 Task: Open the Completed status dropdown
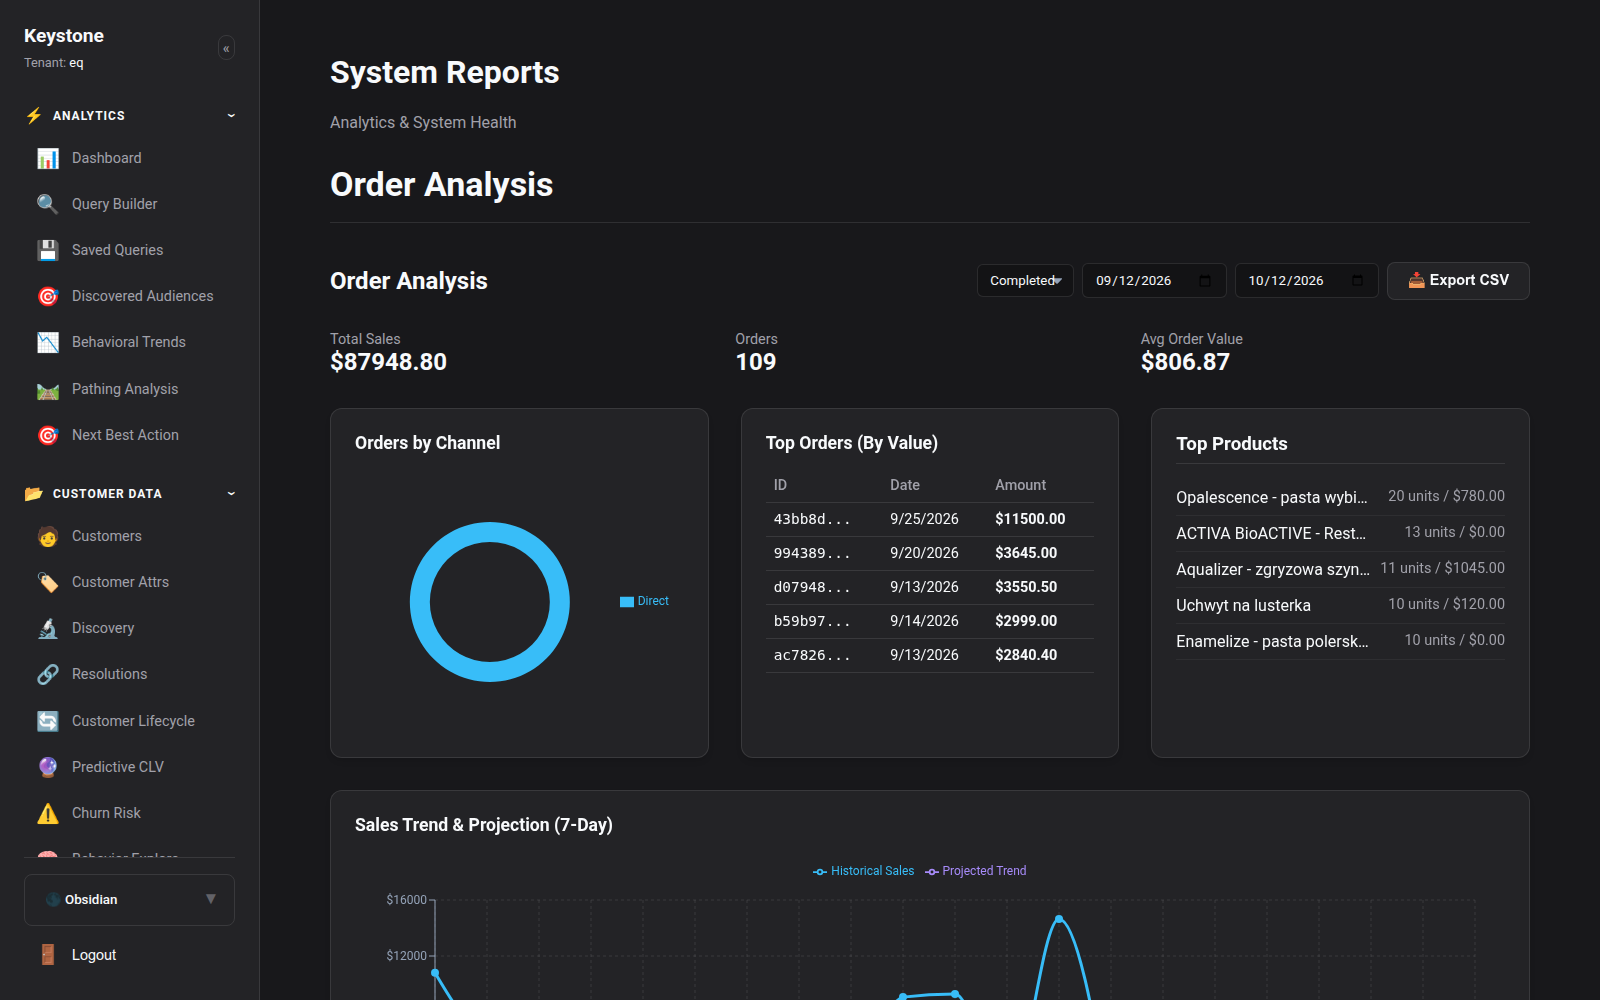1025,281
